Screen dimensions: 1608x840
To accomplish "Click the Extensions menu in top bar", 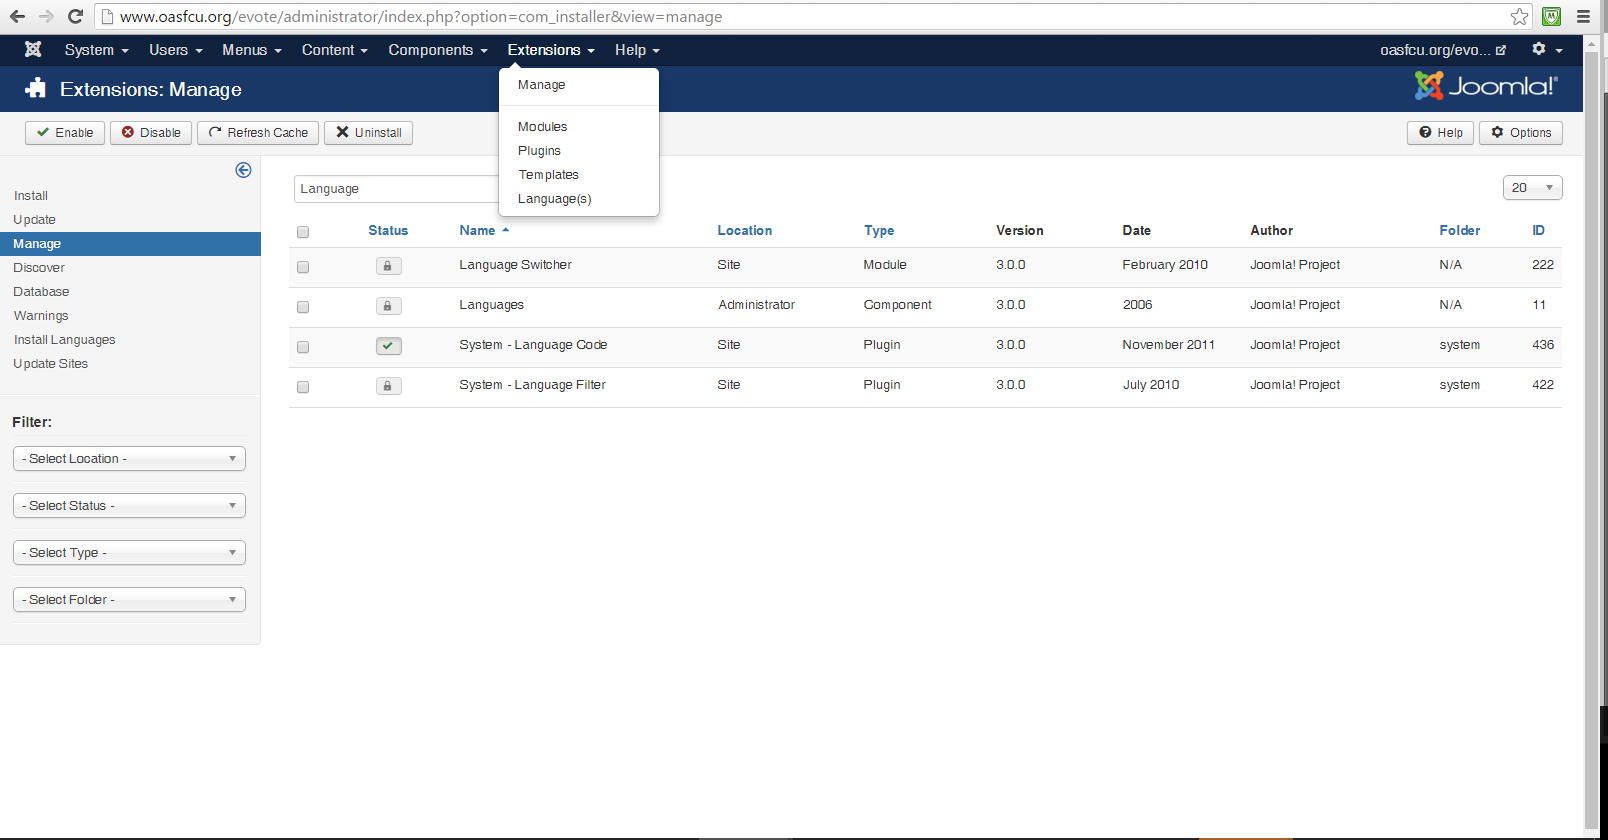I will 551,50.
